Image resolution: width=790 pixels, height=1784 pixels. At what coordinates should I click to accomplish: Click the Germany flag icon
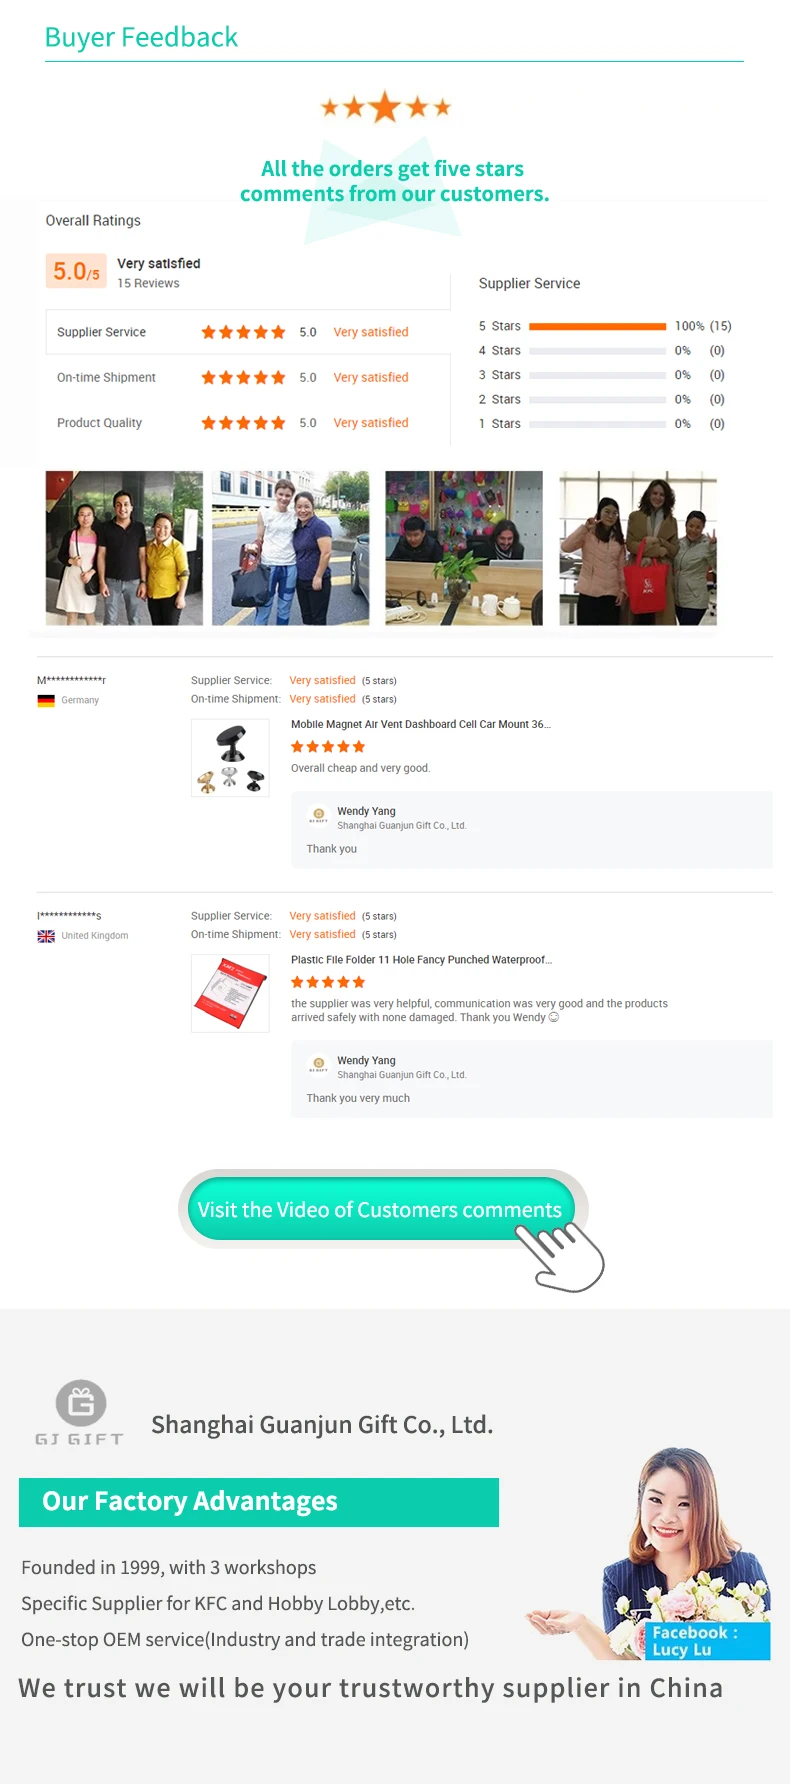point(46,701)
